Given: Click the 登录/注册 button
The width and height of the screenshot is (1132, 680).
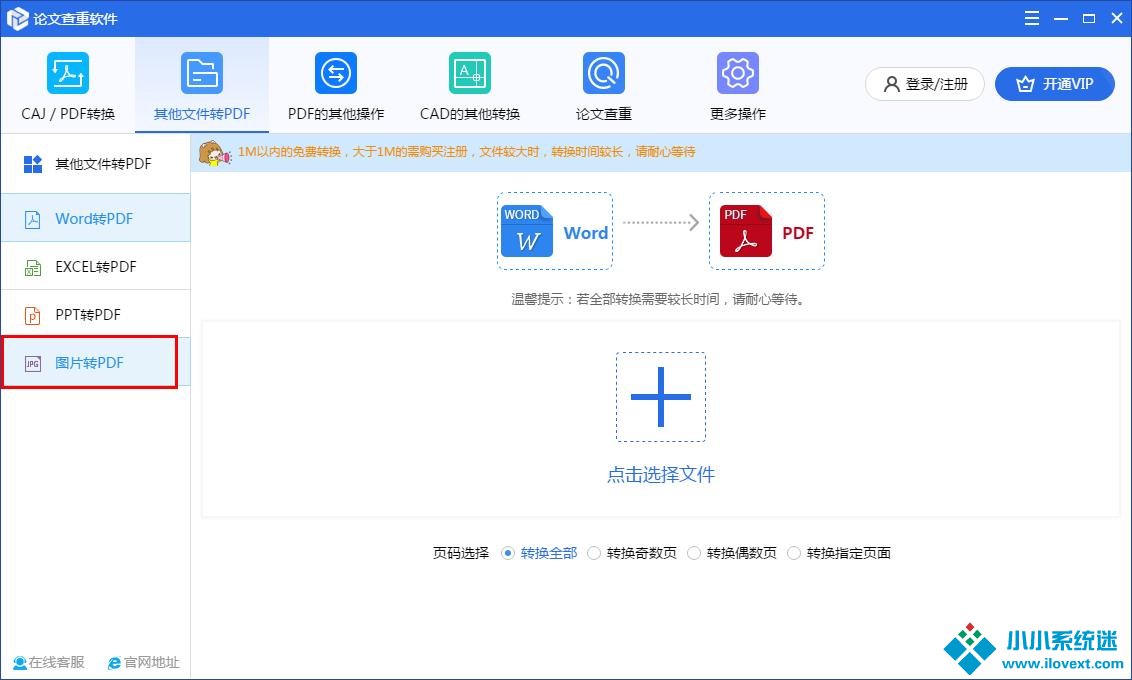Looking at the screenshot, I should point(924,84).
